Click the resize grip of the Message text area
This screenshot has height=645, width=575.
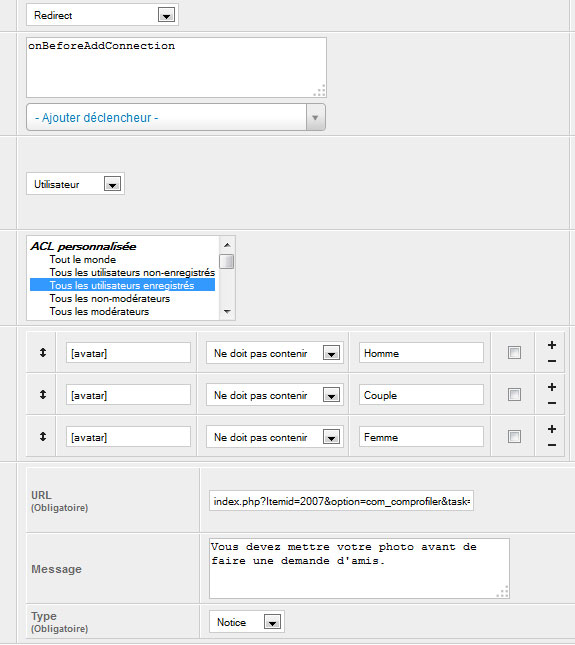(x=503, y=592)
